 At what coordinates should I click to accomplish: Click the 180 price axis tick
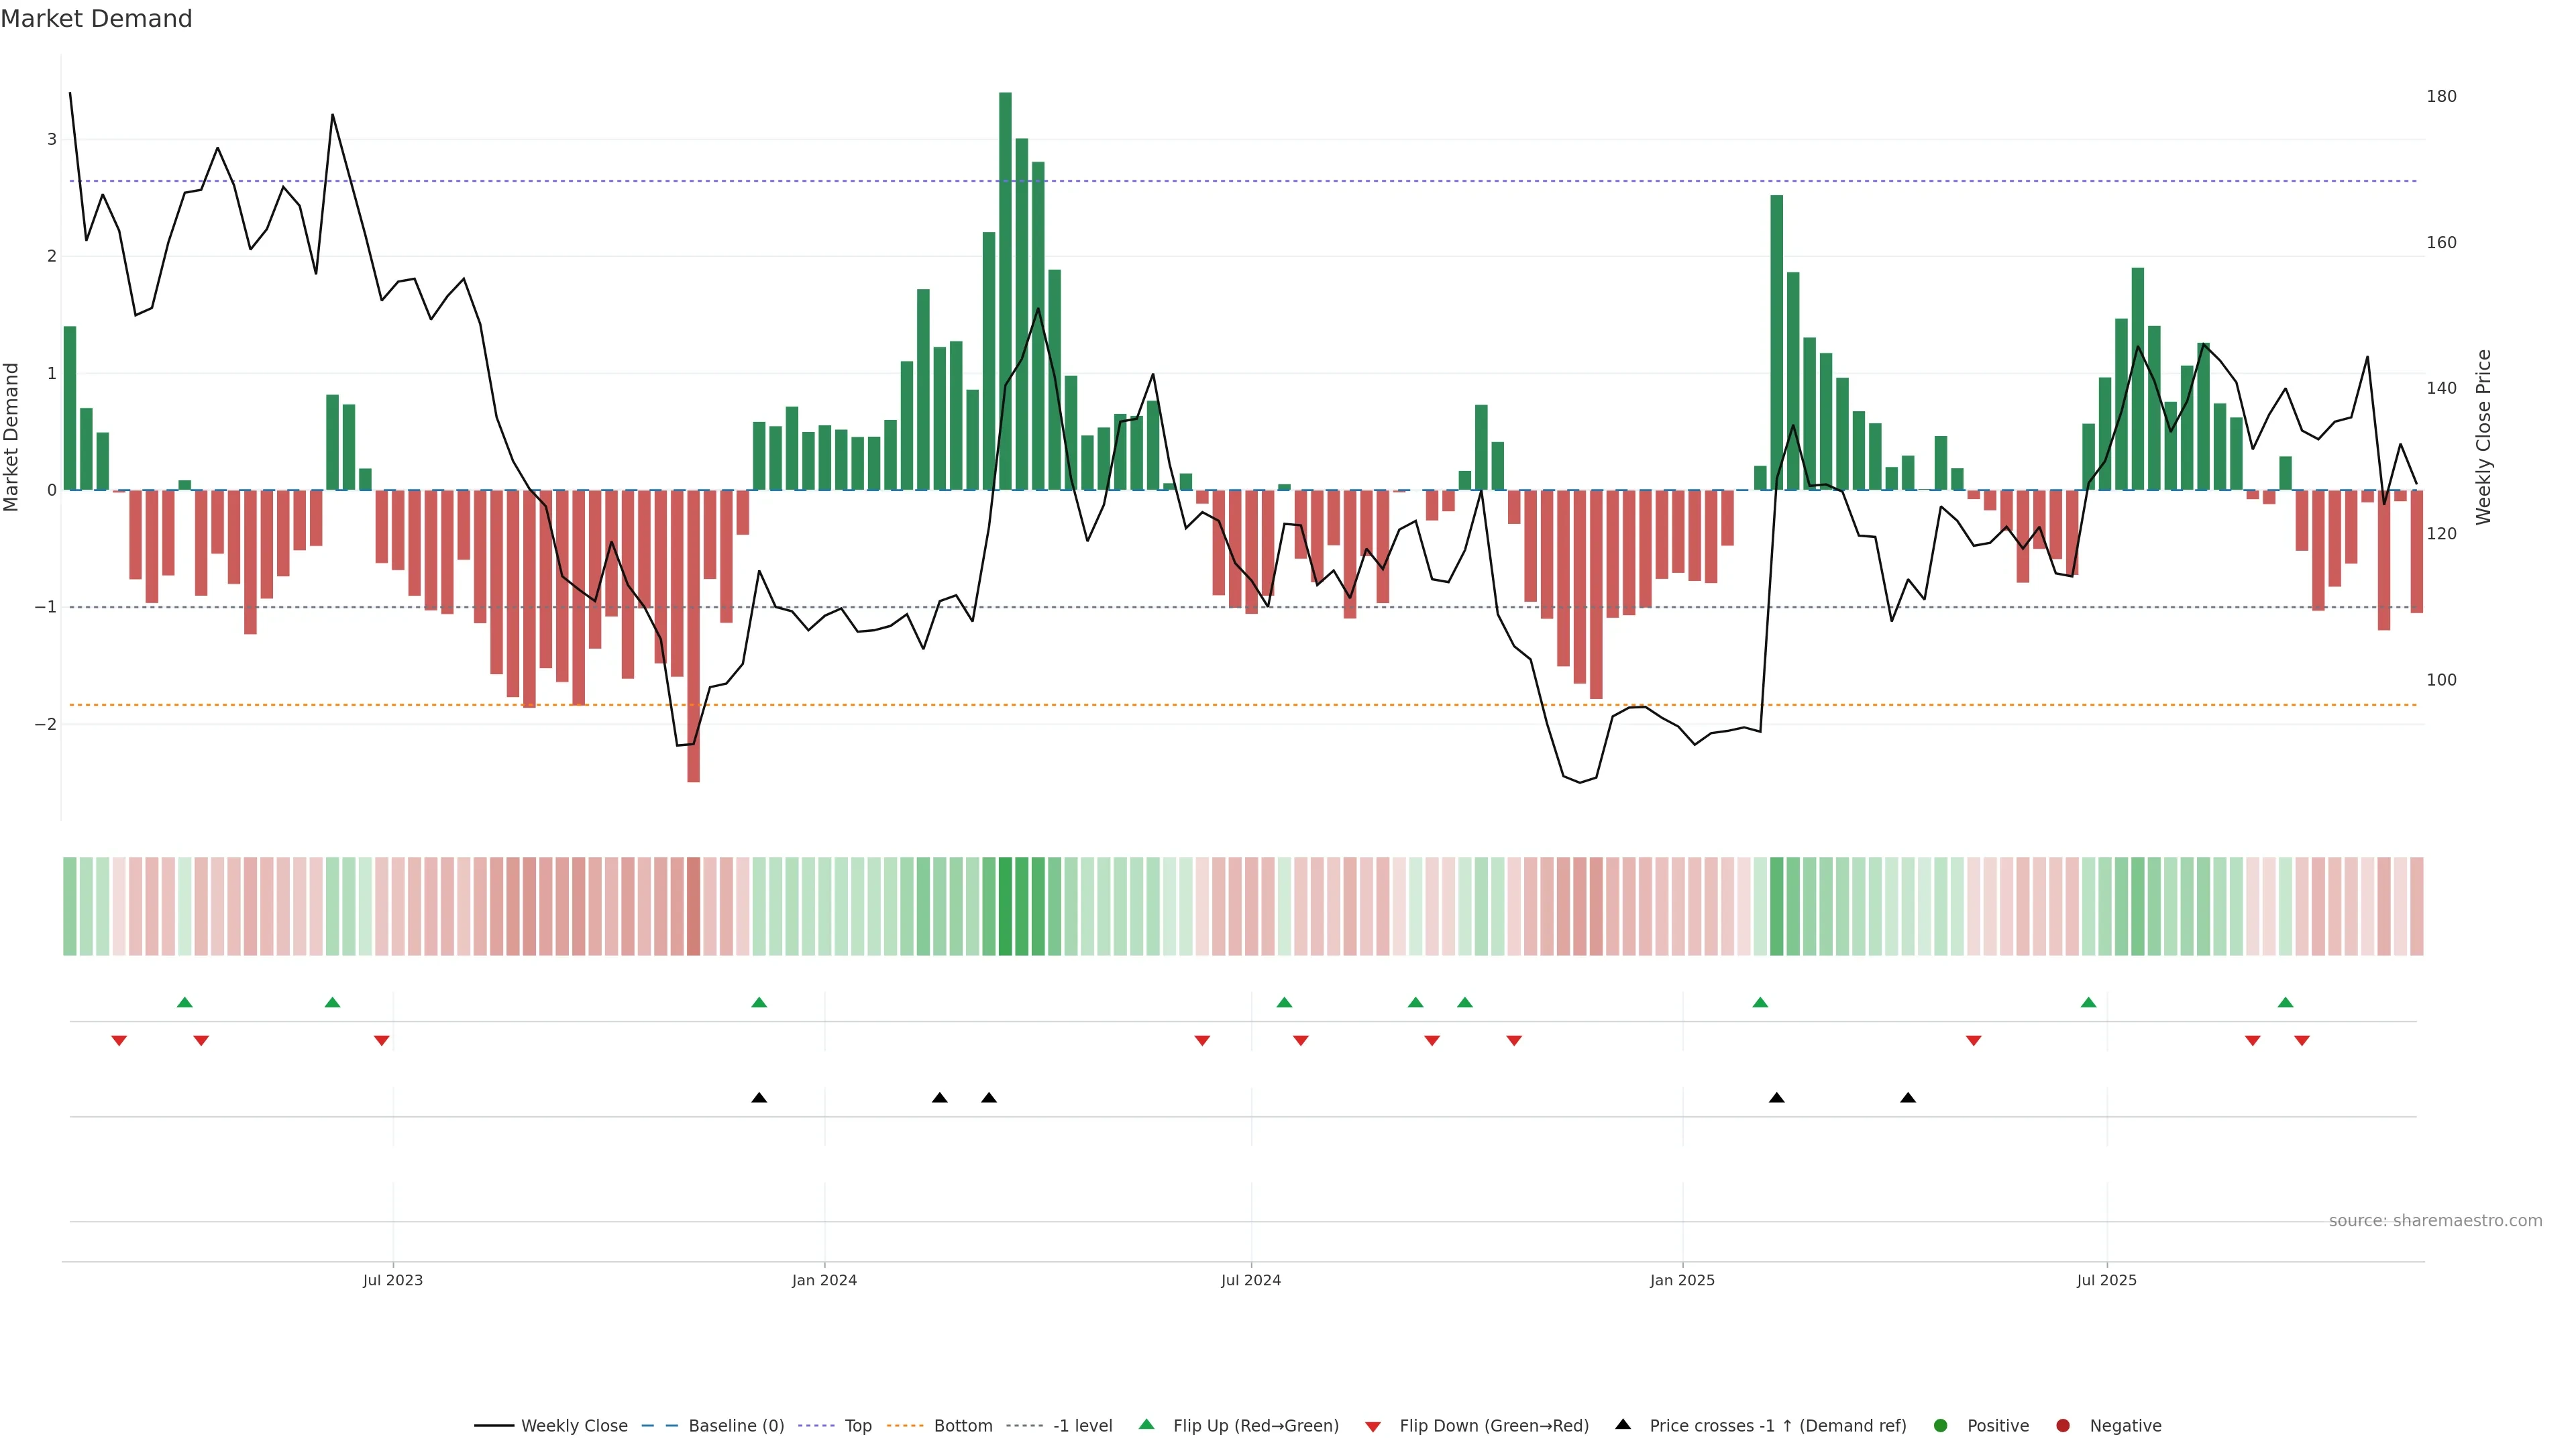click(x=2440, y=96)
